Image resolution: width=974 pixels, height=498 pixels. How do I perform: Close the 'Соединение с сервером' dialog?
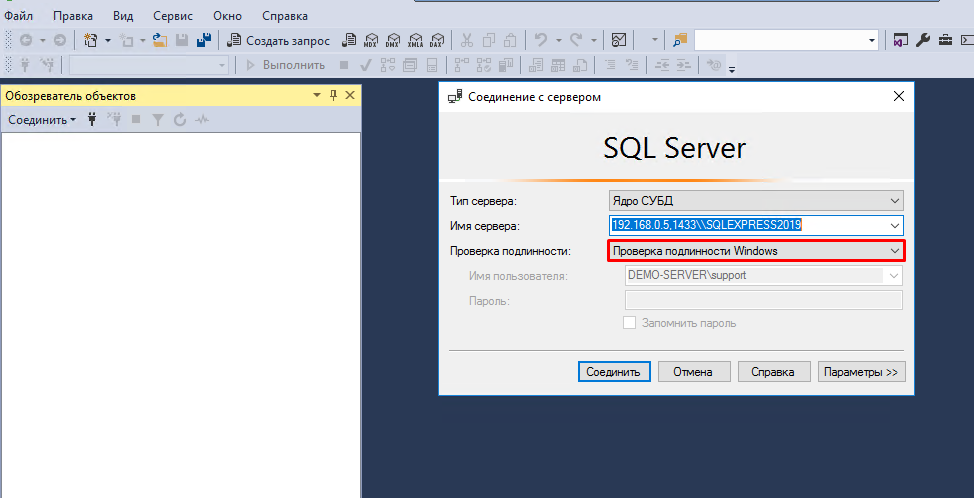pyautogui.click(x=898, y=96)
